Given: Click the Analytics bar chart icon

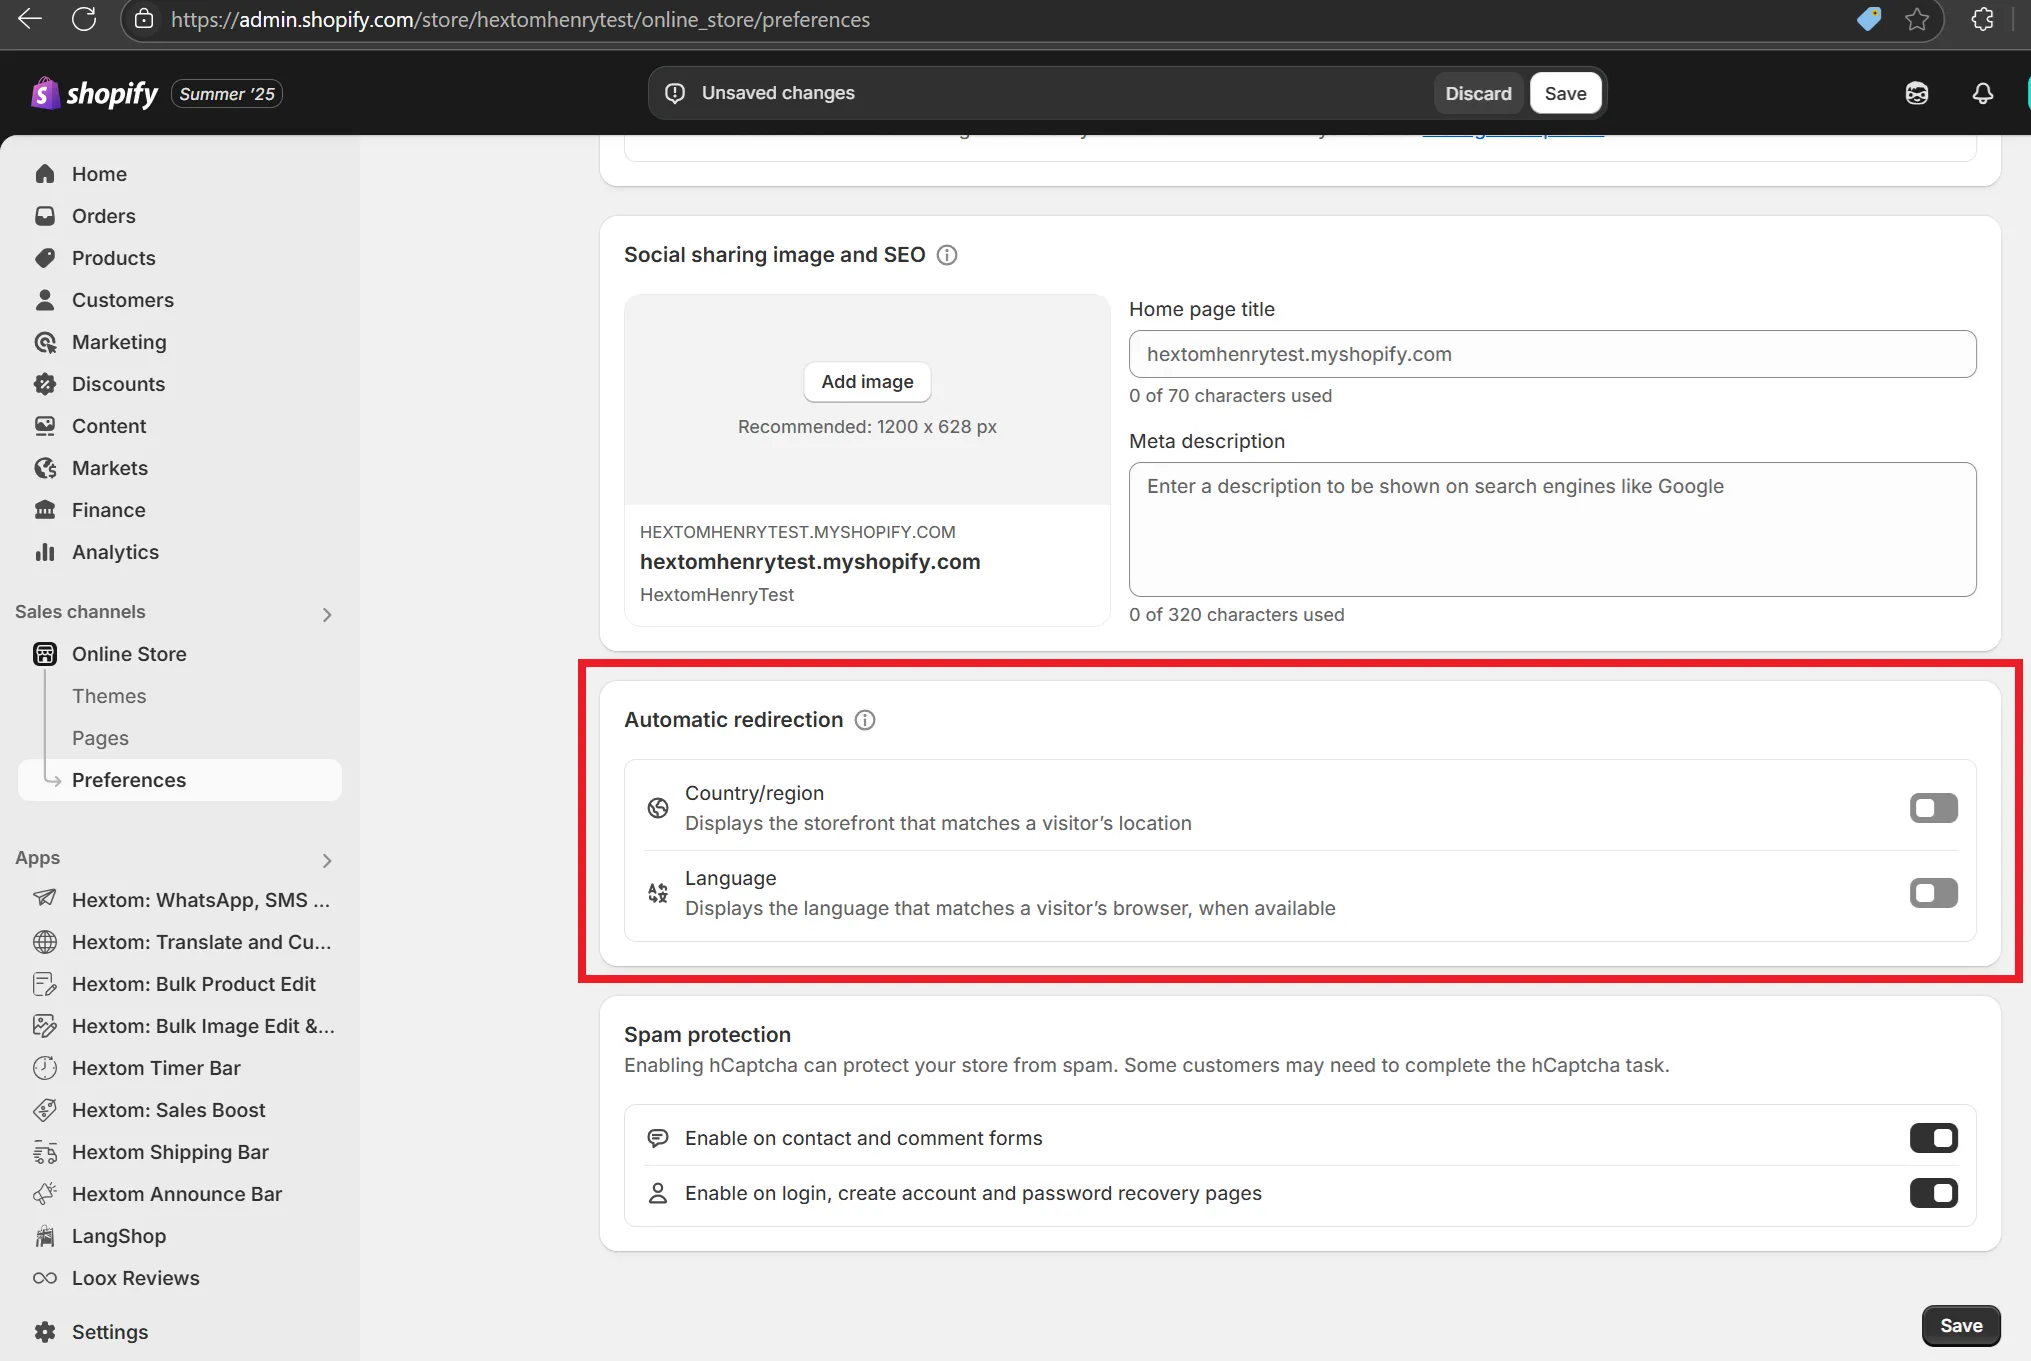Looking at the screenshot, I should pos(45,552).
